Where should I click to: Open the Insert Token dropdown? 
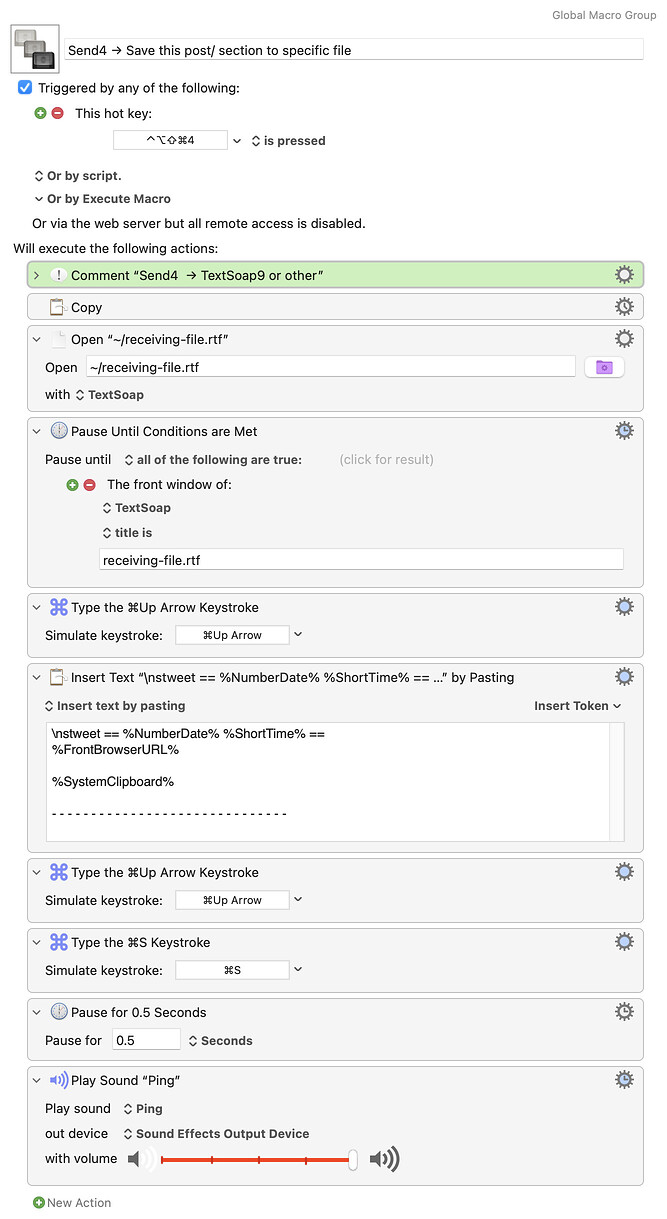point(578,705)
